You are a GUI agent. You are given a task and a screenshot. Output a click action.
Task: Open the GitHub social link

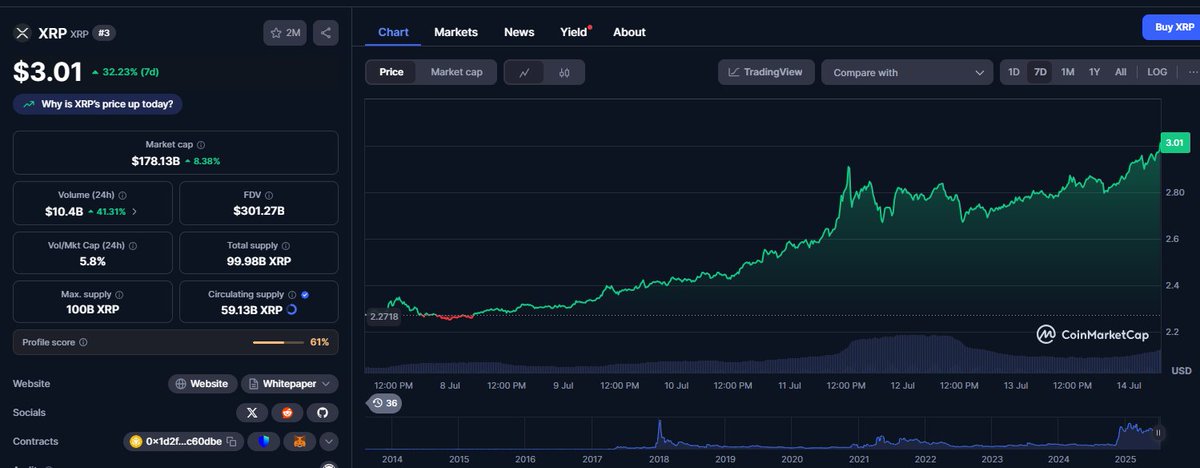321,412
